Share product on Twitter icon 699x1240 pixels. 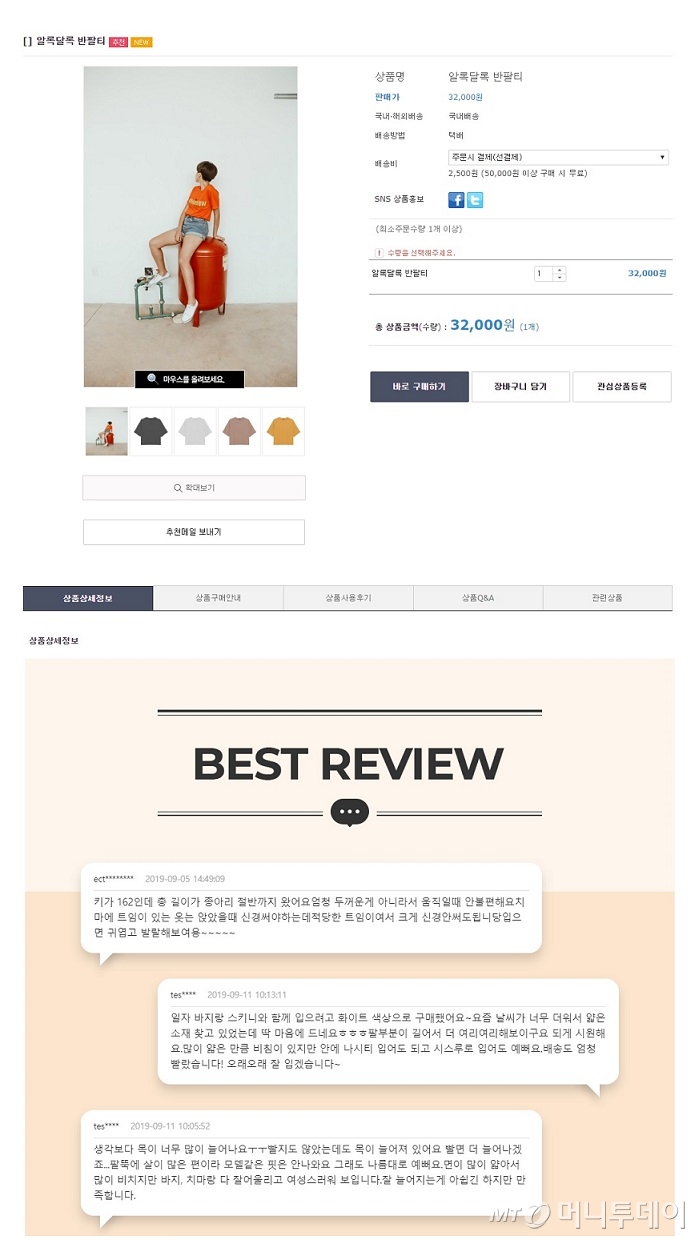(475, 200)
